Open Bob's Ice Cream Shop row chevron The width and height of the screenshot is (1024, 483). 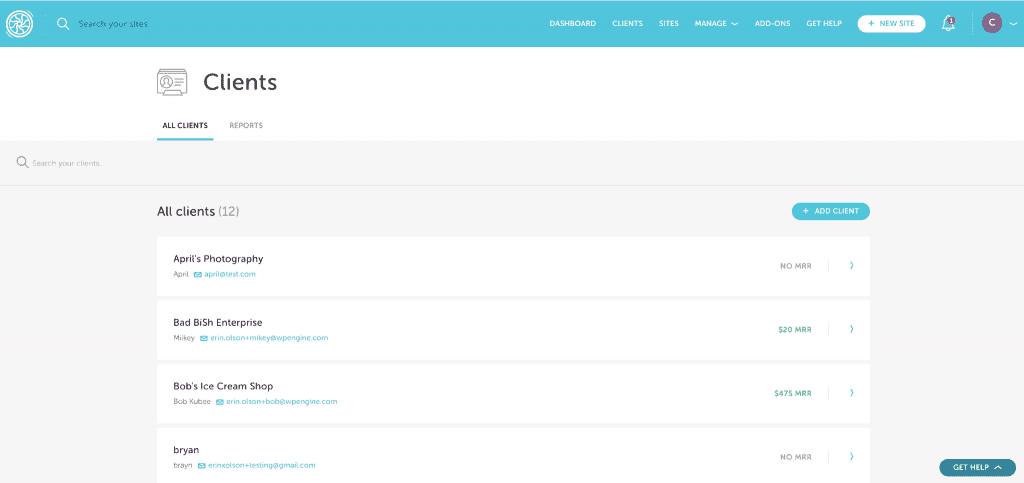tap(851, 393)
